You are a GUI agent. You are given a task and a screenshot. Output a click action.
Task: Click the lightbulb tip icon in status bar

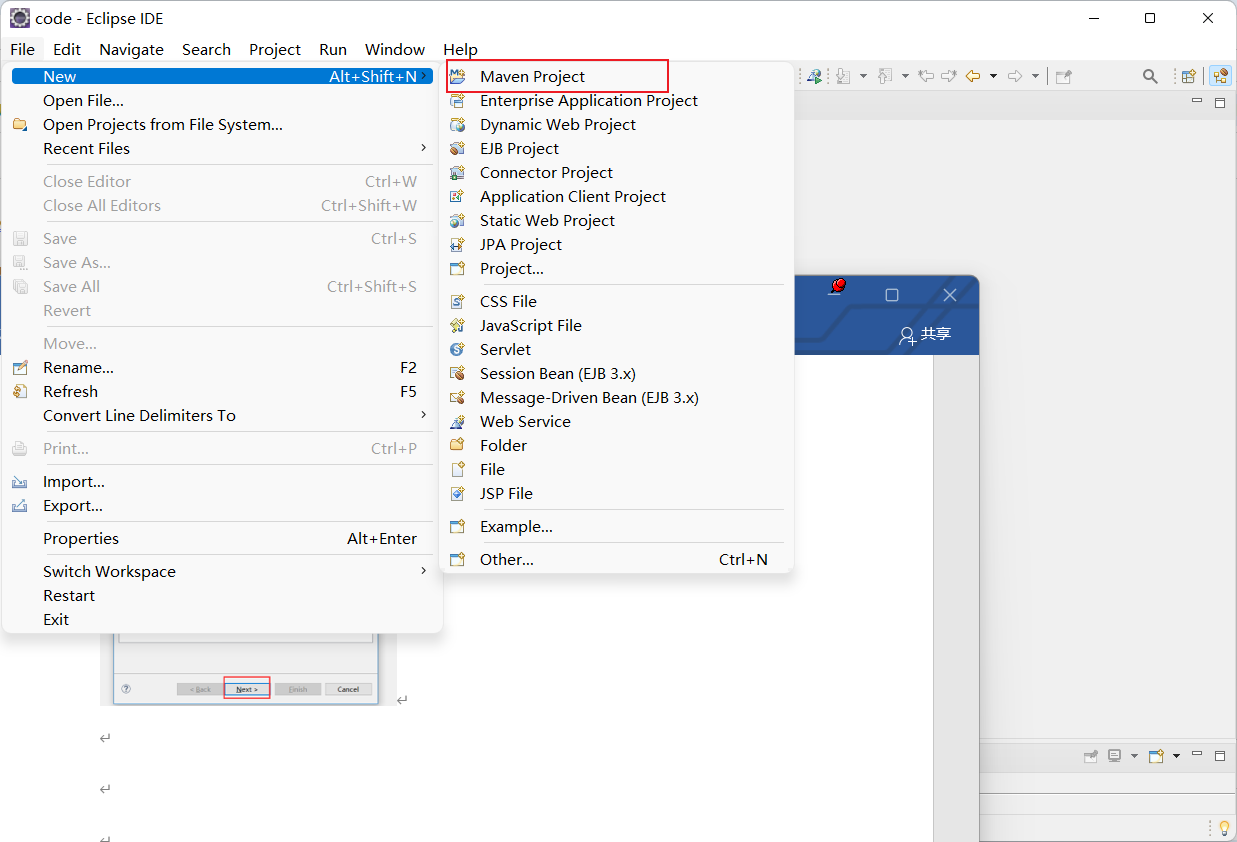click(1224, 829)
